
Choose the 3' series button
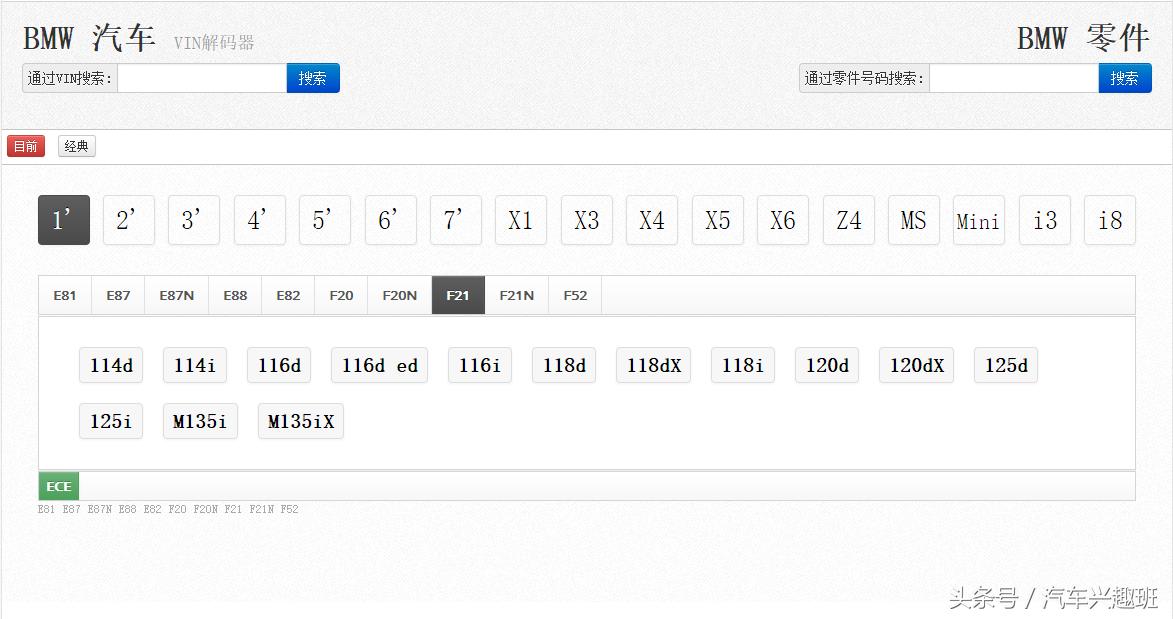[x=194, y=220]
